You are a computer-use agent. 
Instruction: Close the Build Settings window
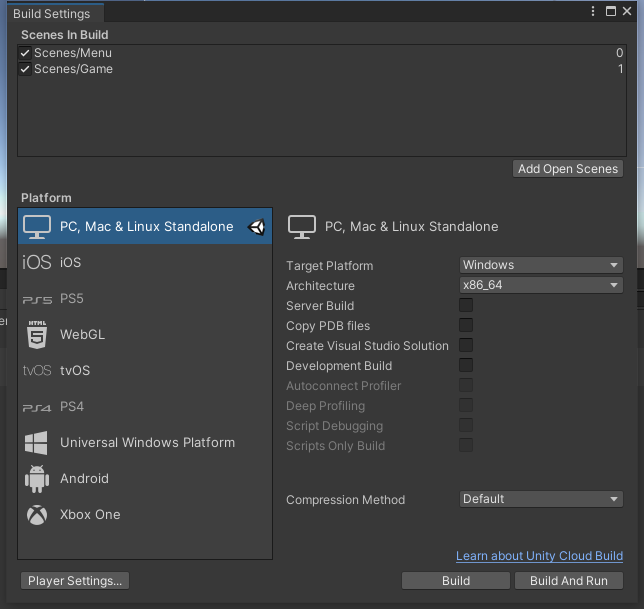tap(627, 11)
